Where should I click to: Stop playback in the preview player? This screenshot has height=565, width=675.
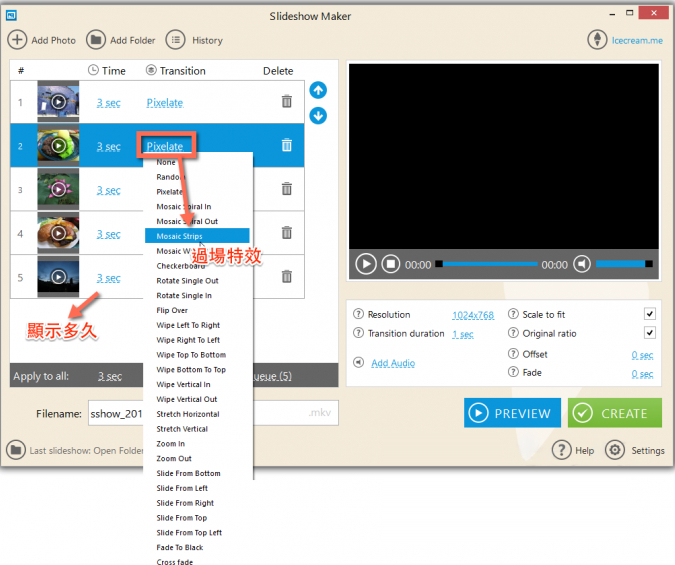pyautogui.click(x=391, y=264)
